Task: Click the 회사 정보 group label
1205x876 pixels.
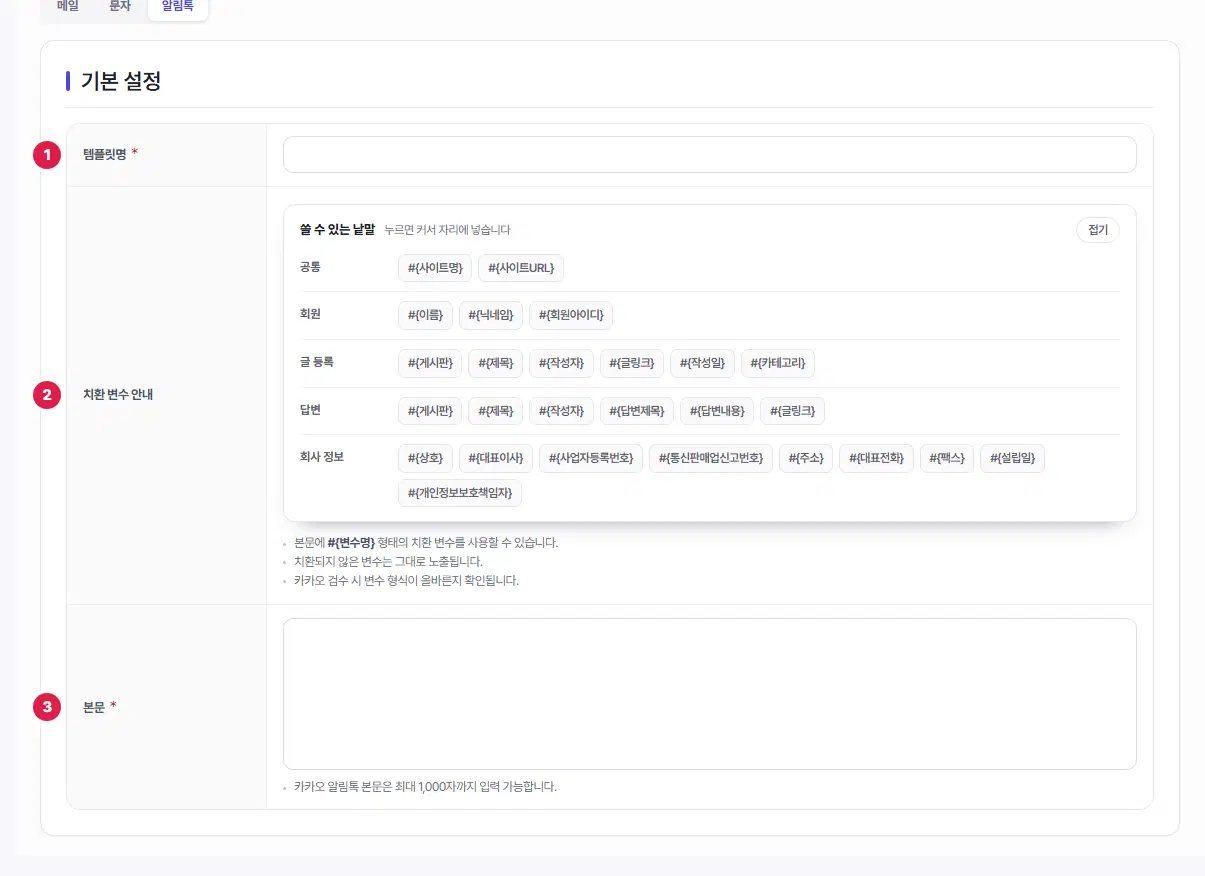Action: [x=322, y=457]
